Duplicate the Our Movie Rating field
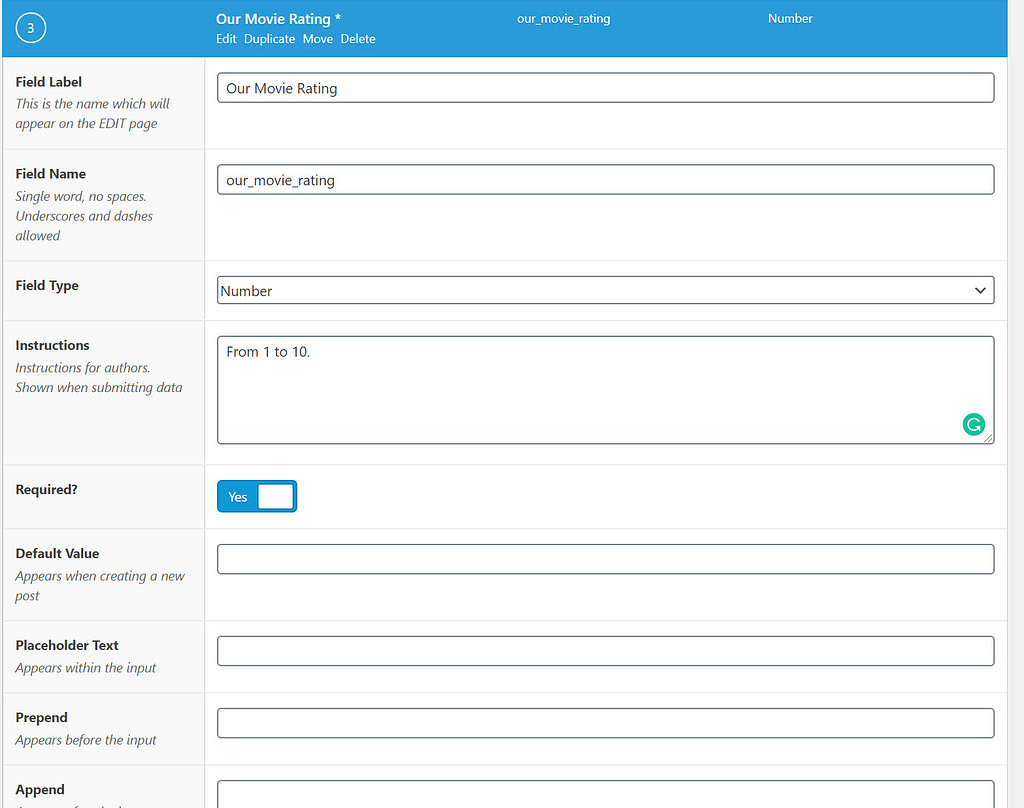The height and width of the screenshot is (808, 1024). pyautogui.click(x=269, y=38)
